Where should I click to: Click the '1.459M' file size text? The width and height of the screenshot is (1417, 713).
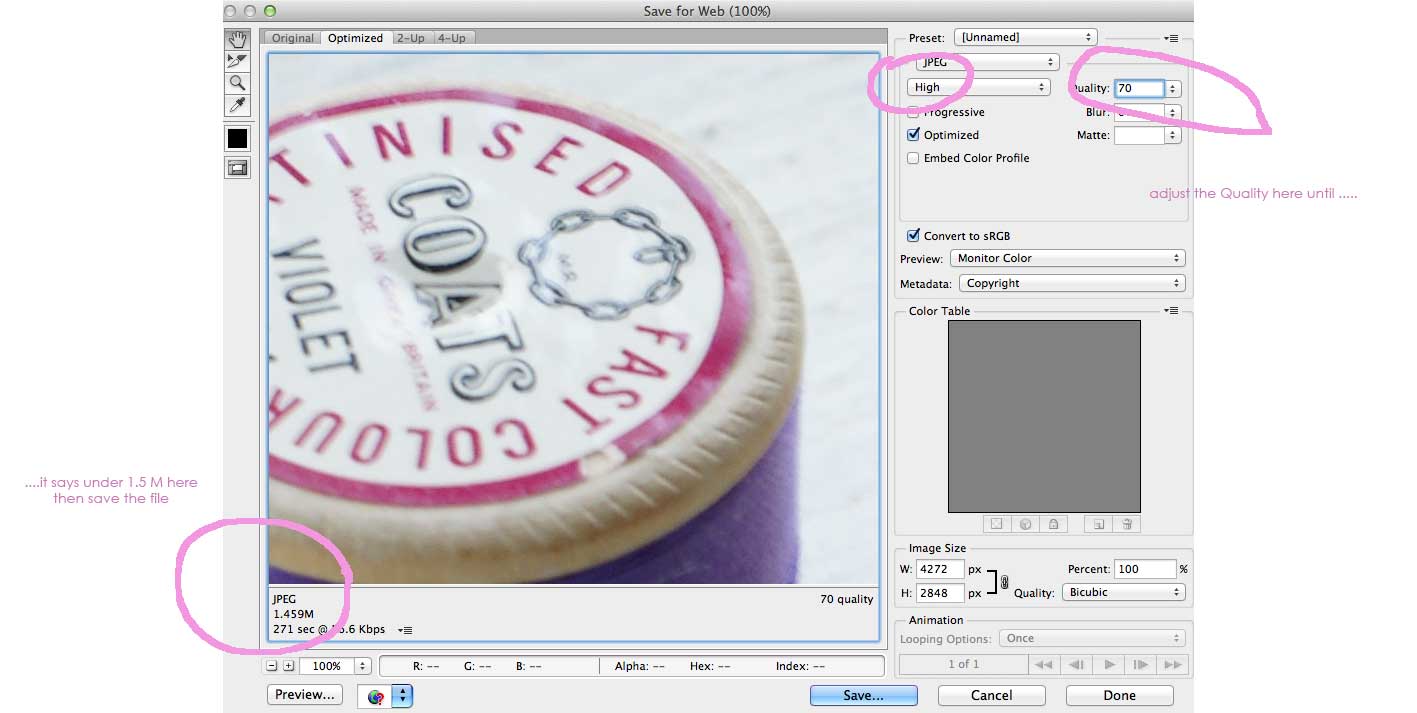point(294,614)
